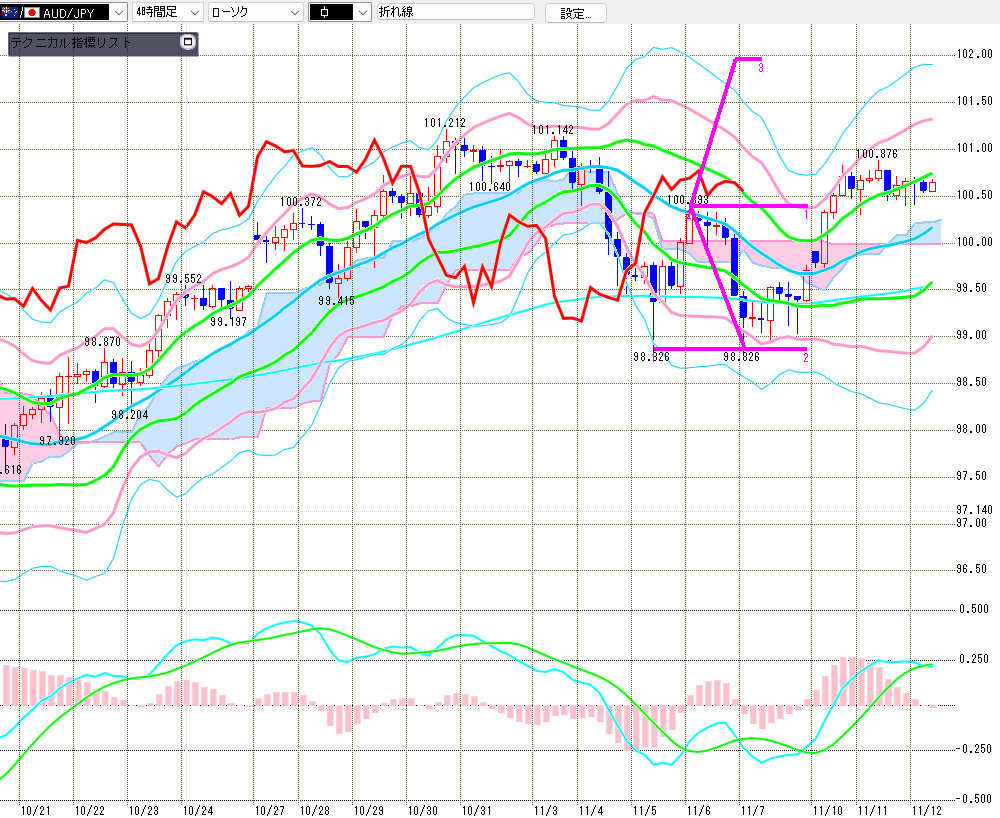Click the 99.197 price label on chart

(x=228, y=321)
